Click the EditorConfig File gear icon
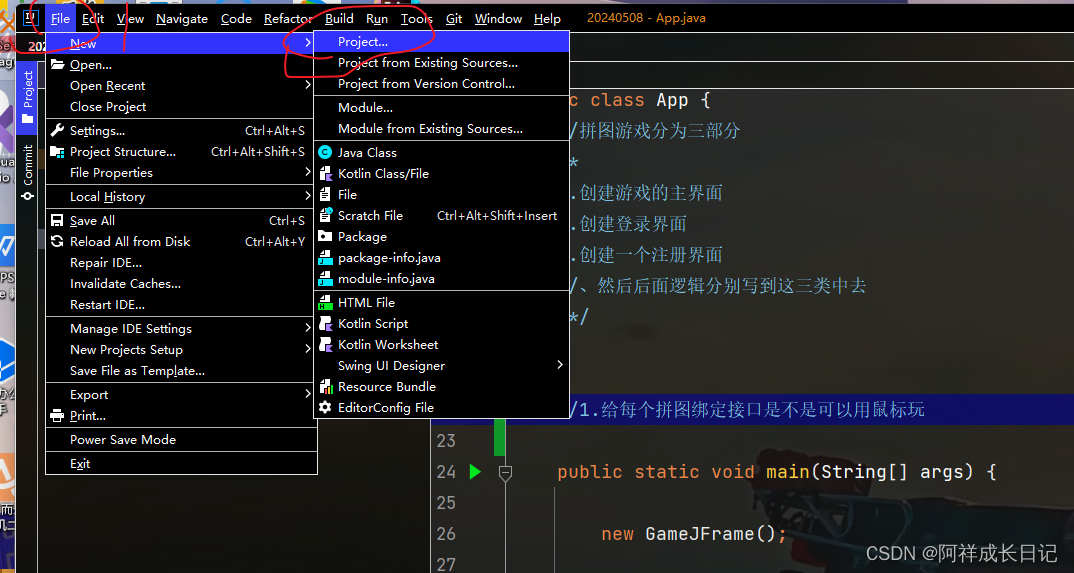The image size is (1074, 573). [x=325, y=408]
